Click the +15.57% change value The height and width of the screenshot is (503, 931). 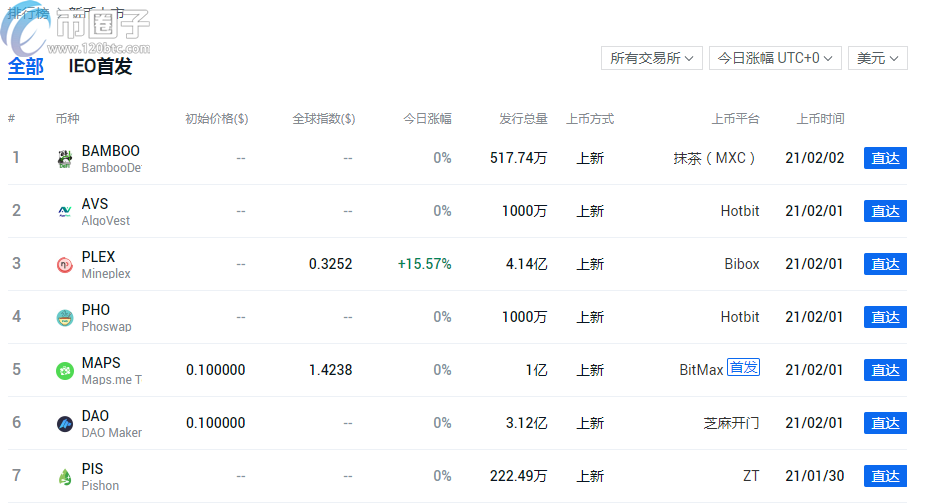tap(425, 264)
